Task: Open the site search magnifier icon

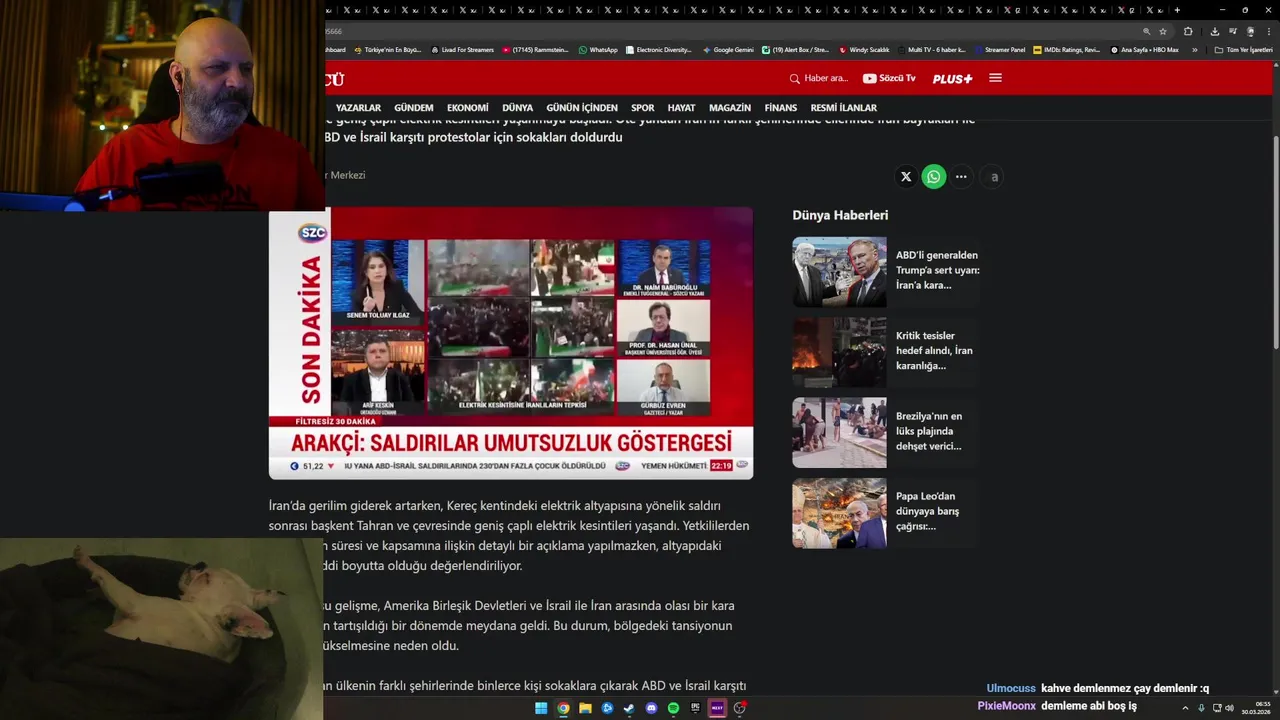Action: point(794,78)
